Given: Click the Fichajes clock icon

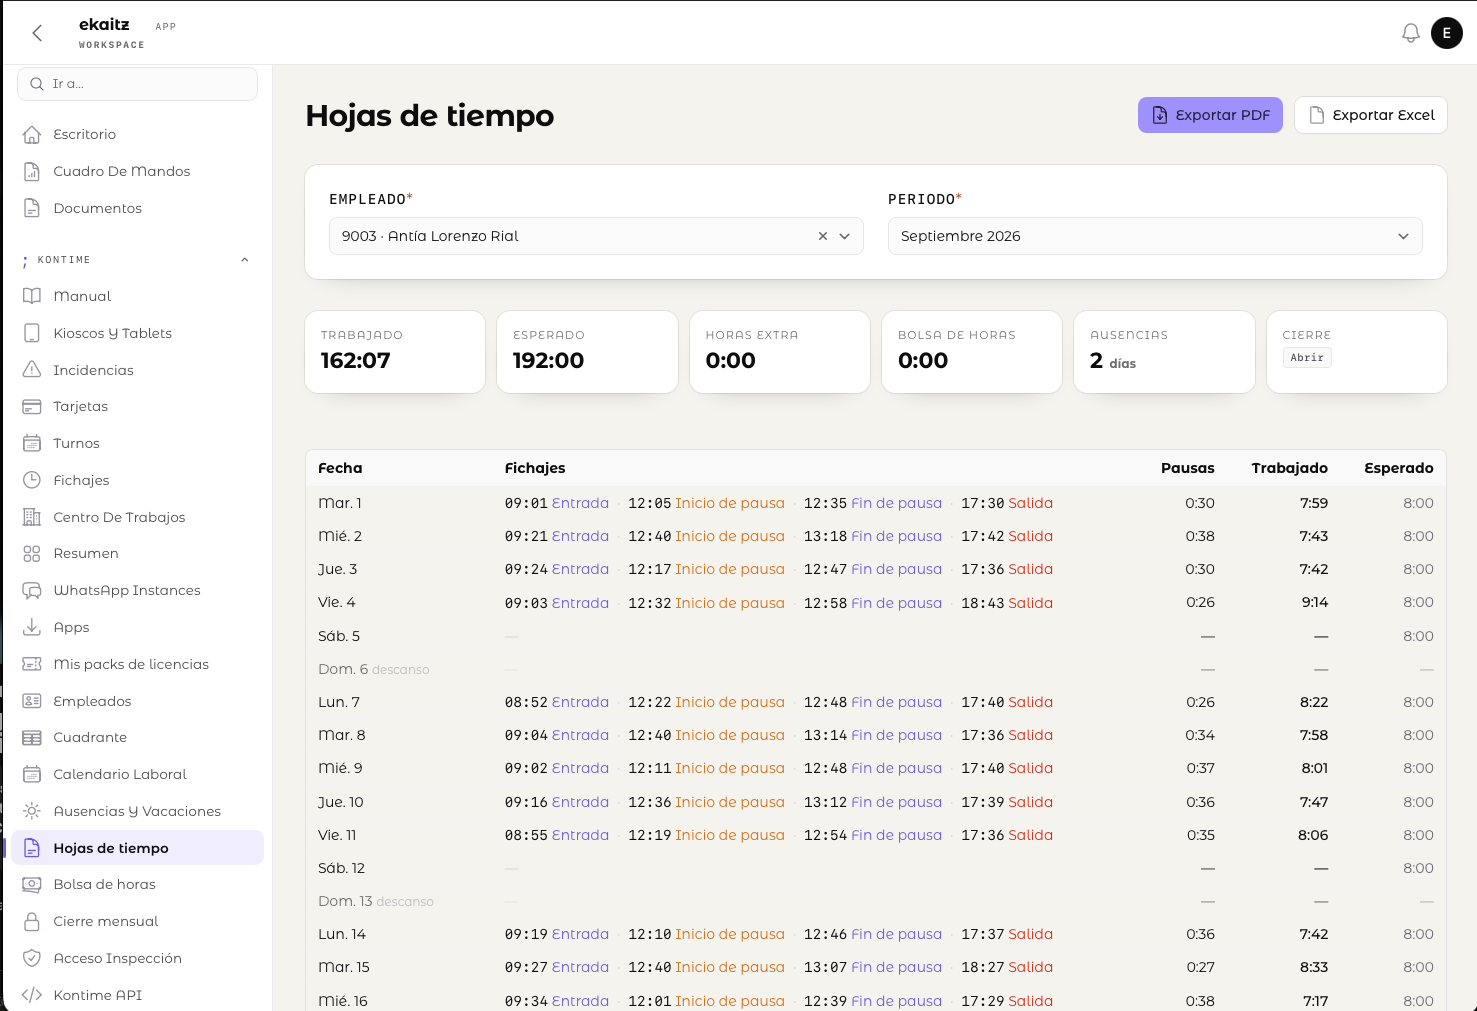Looking at the screenshot, I should [x=32, y=480].
